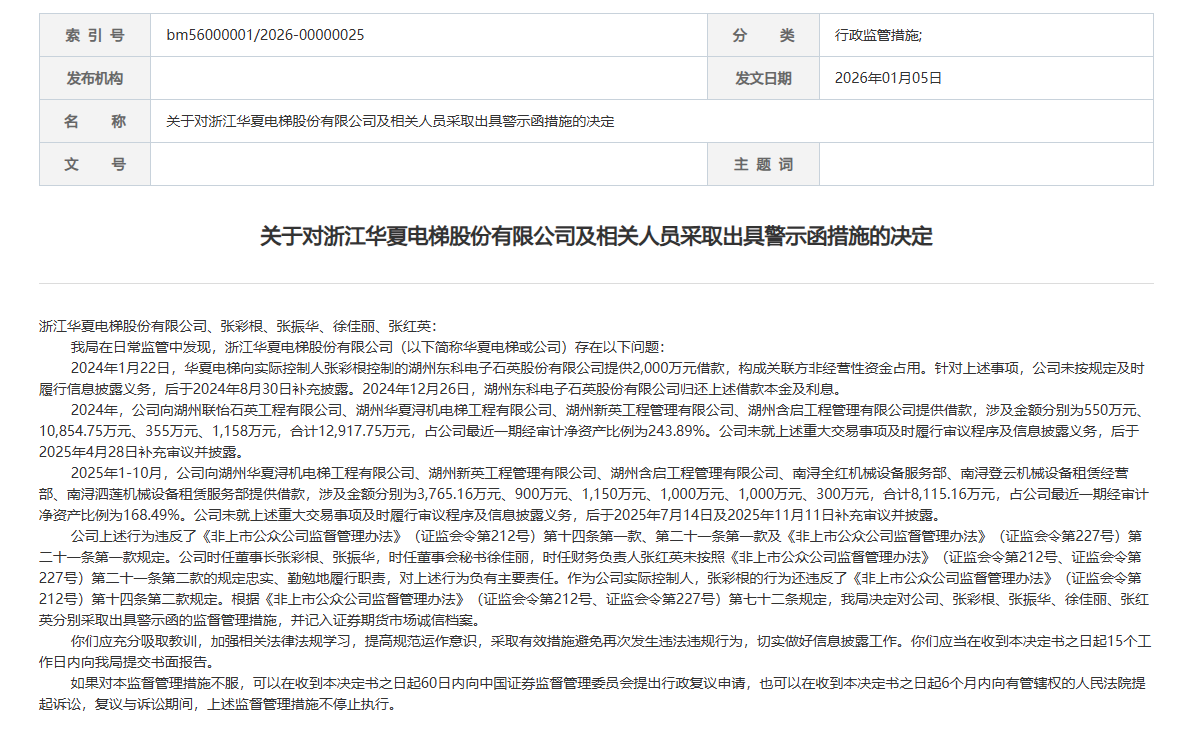Screen dimensions: 1186x732
Task: Click the 文号 label cell
Action: [x=95, y=164]
